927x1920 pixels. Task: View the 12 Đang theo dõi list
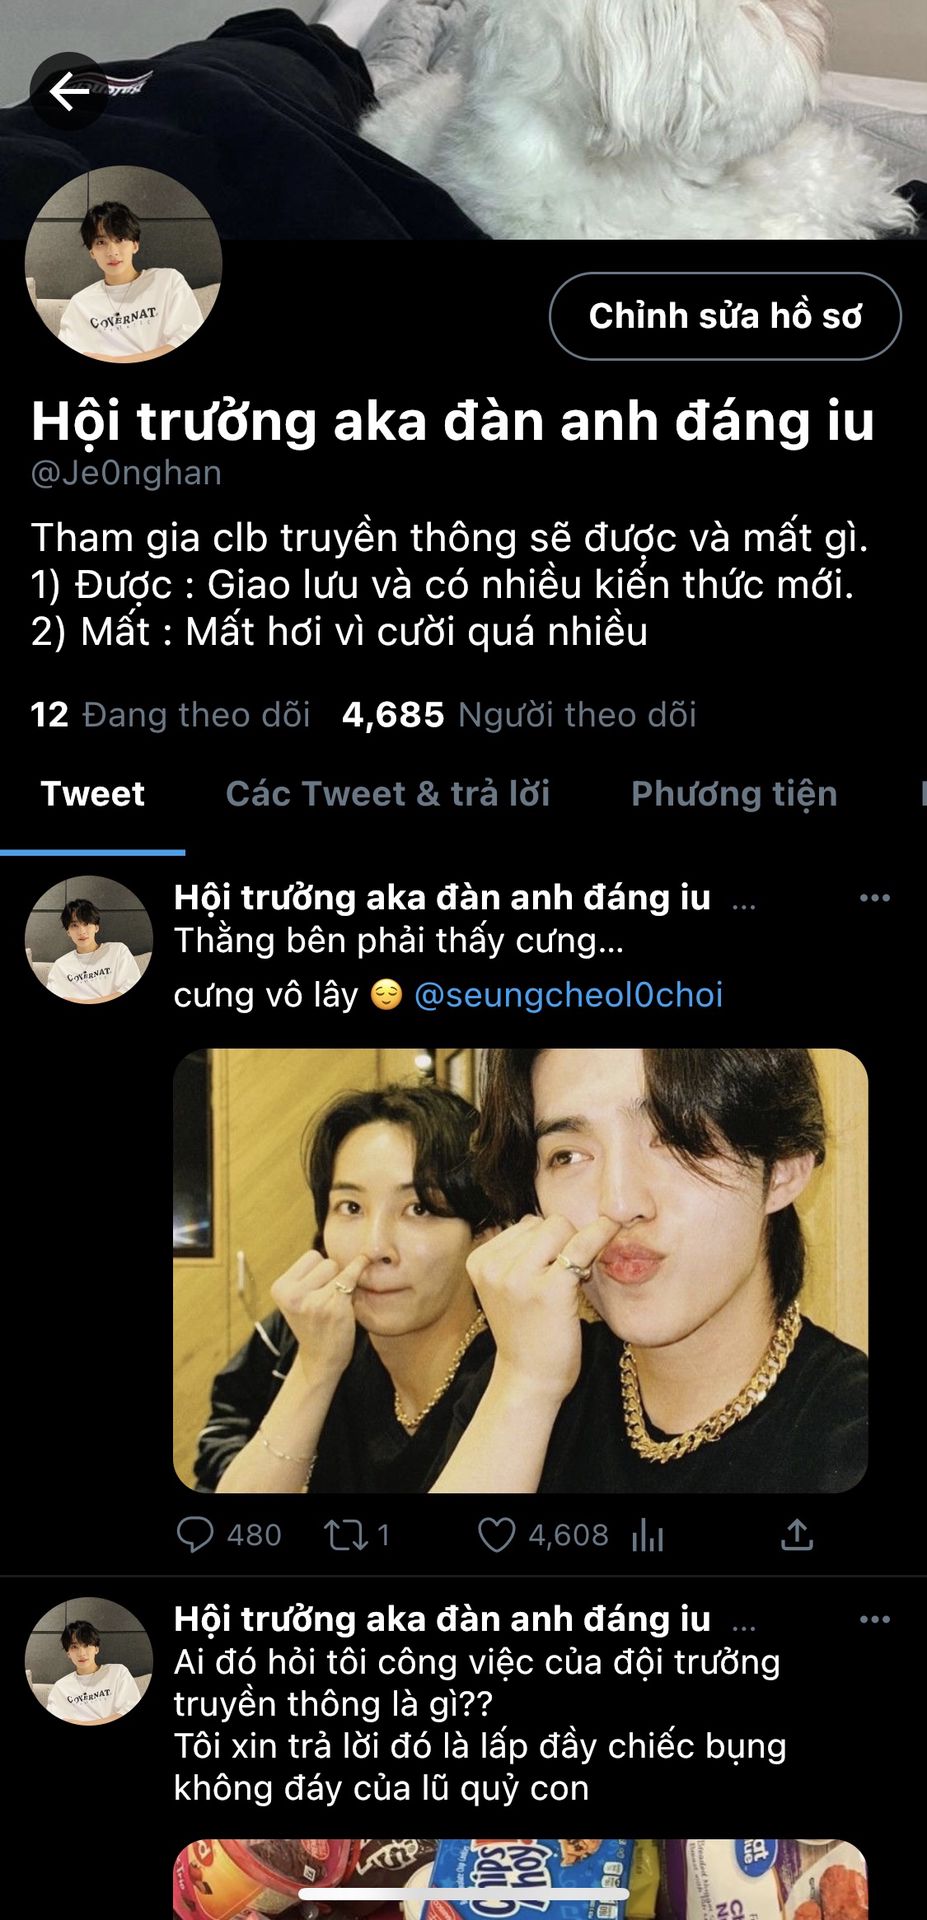170,715
